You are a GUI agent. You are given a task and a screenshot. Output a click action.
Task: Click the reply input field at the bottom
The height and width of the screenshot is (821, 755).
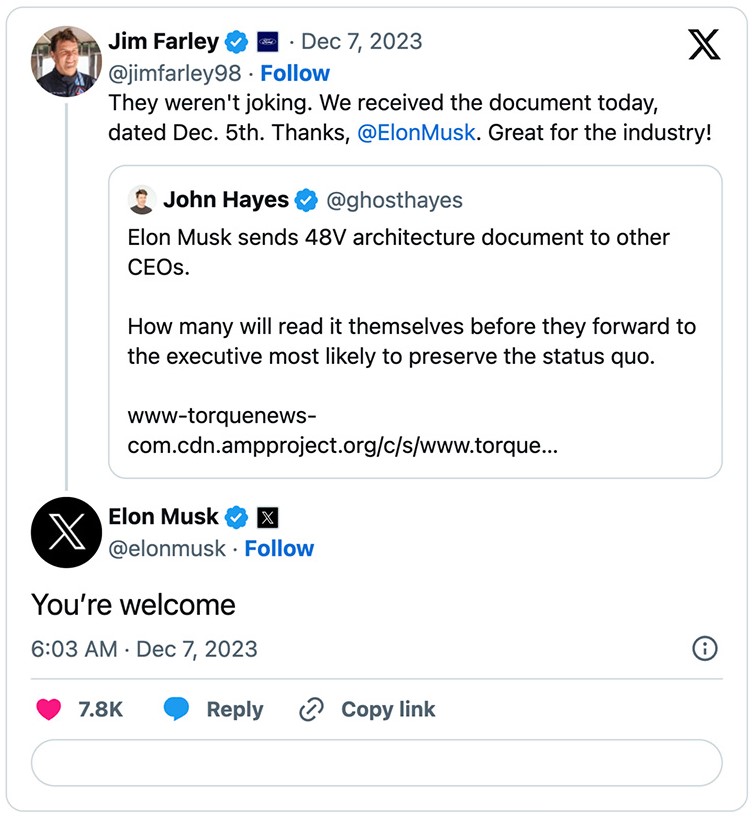[377, 763]
